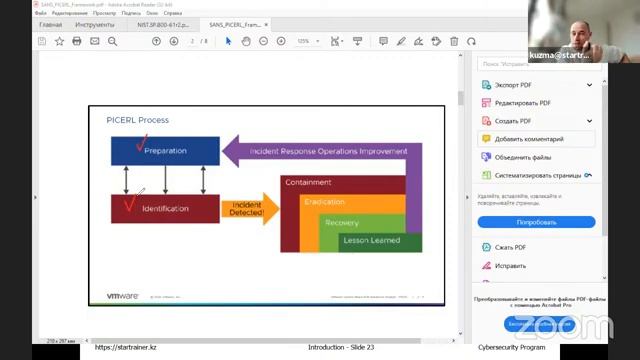This screenshot has width=640, height=360.
Task: Expand the Экспорт PDF chevron
Action: (589, 85)
